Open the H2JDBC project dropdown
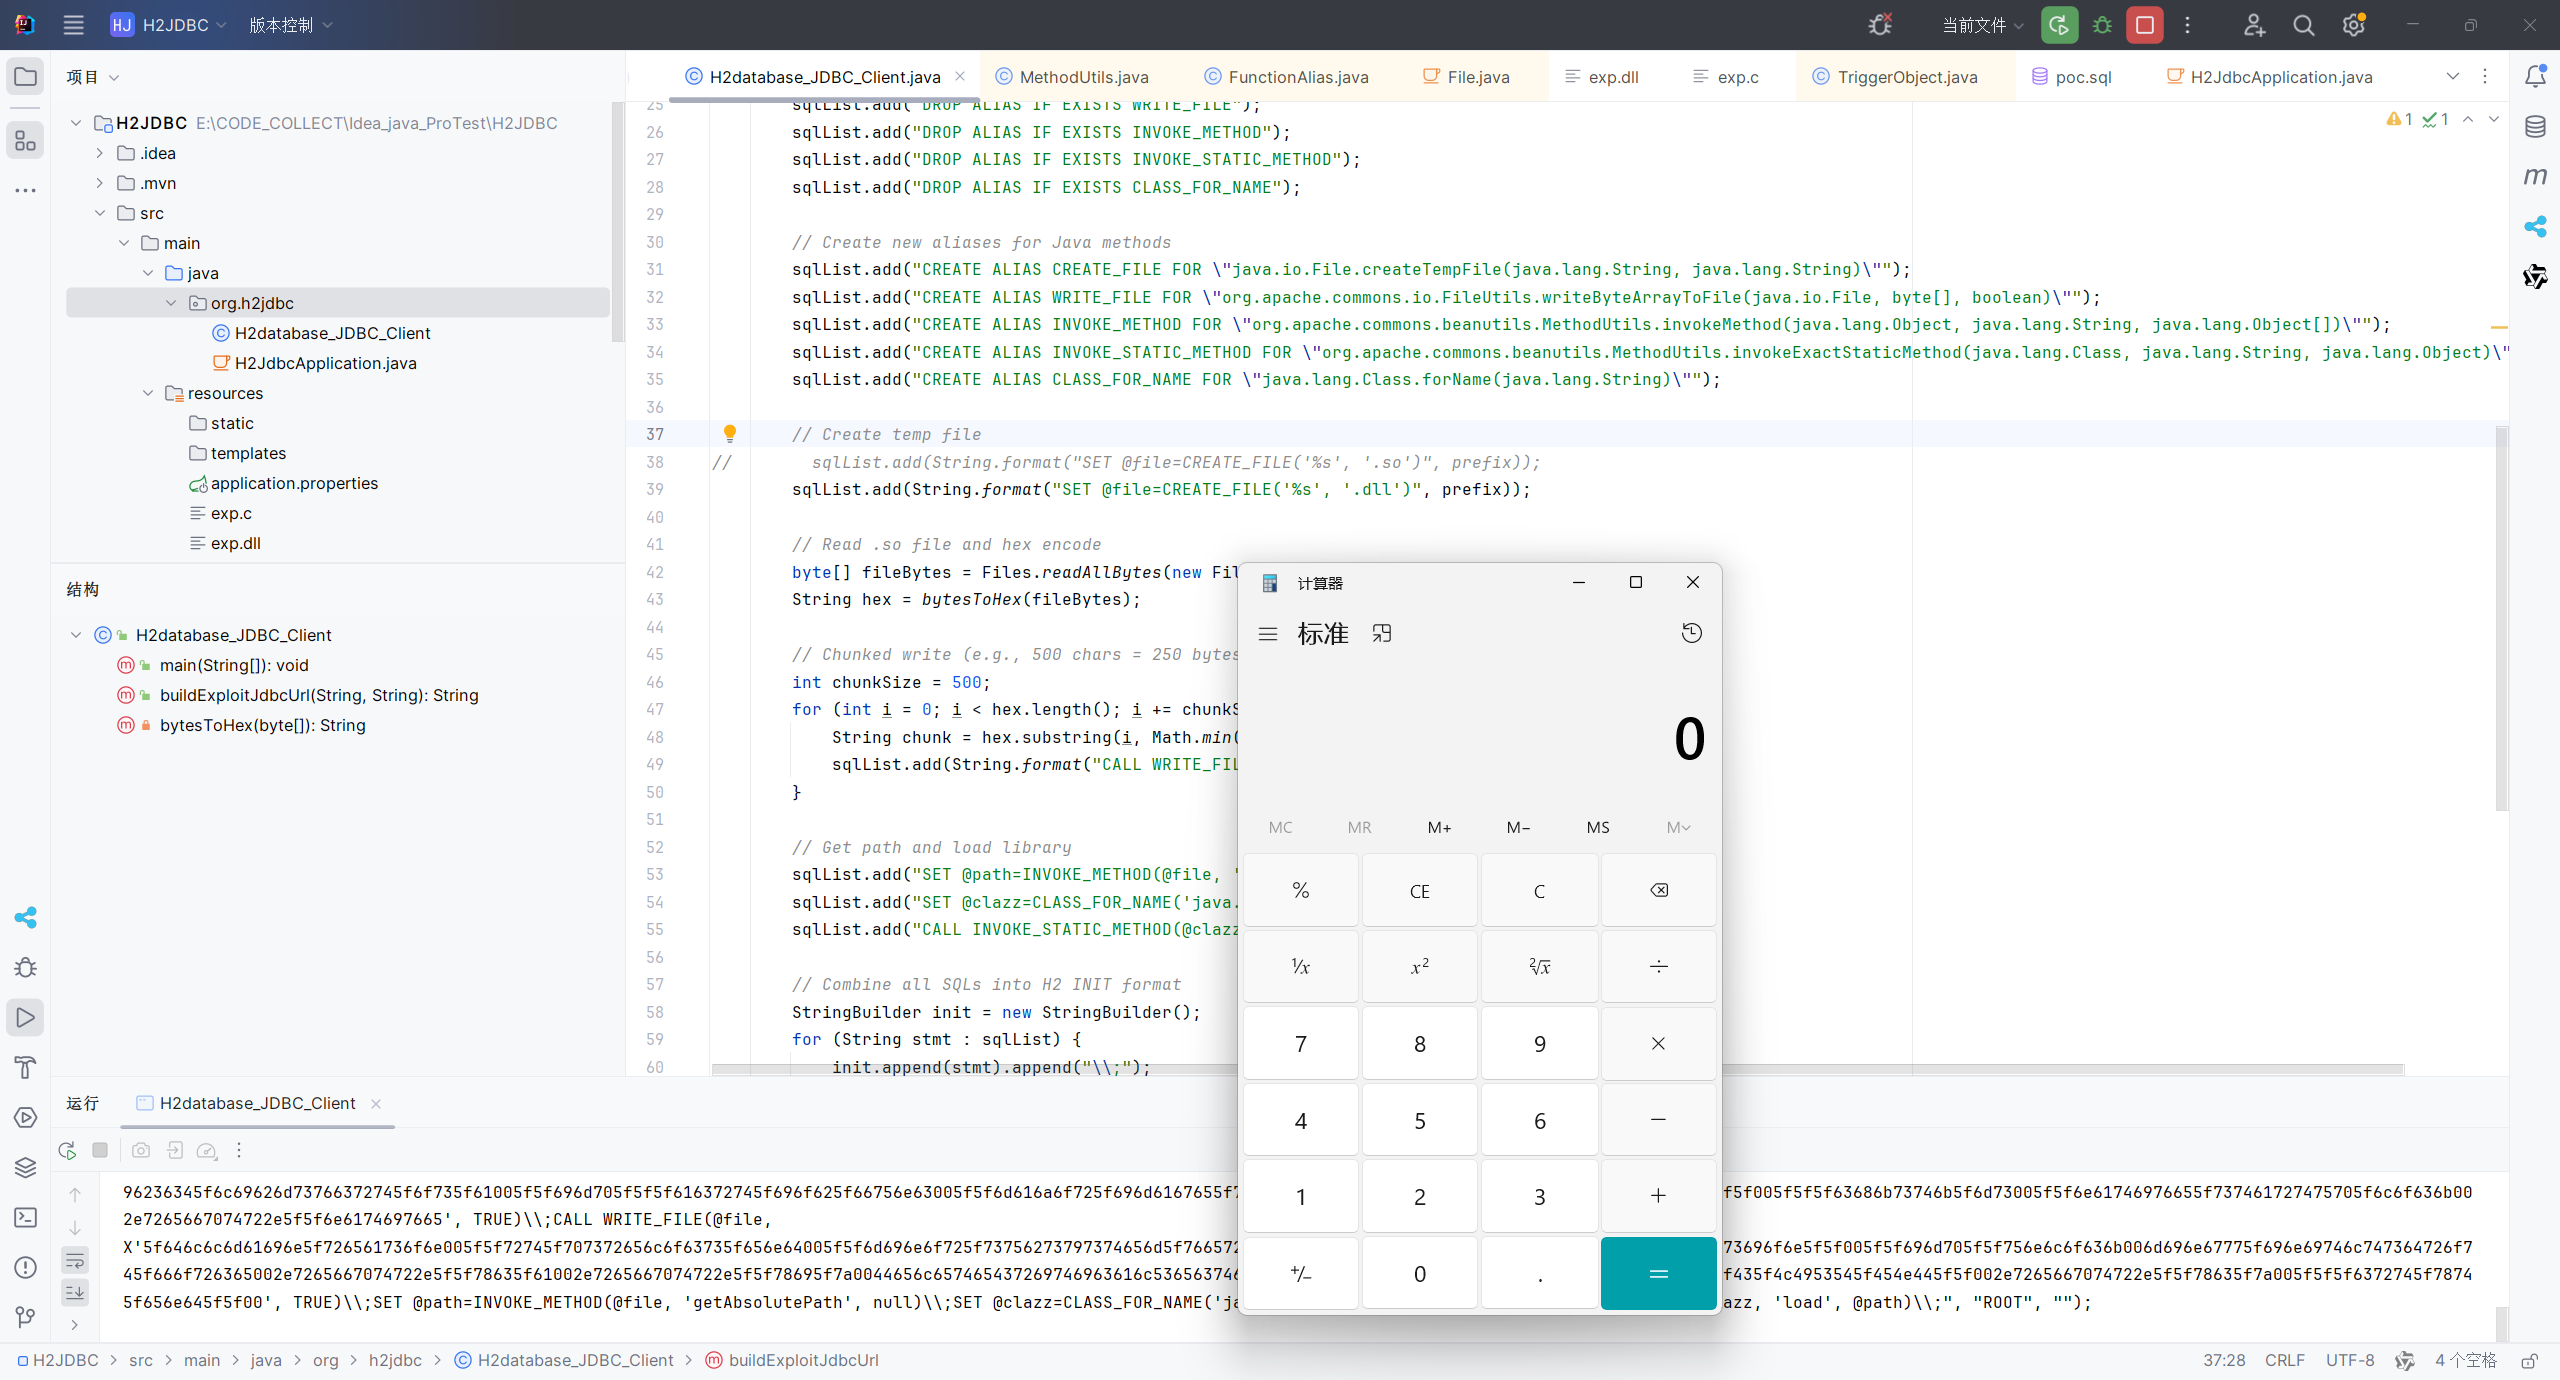2560x1380 pixels. pos(168,25)
